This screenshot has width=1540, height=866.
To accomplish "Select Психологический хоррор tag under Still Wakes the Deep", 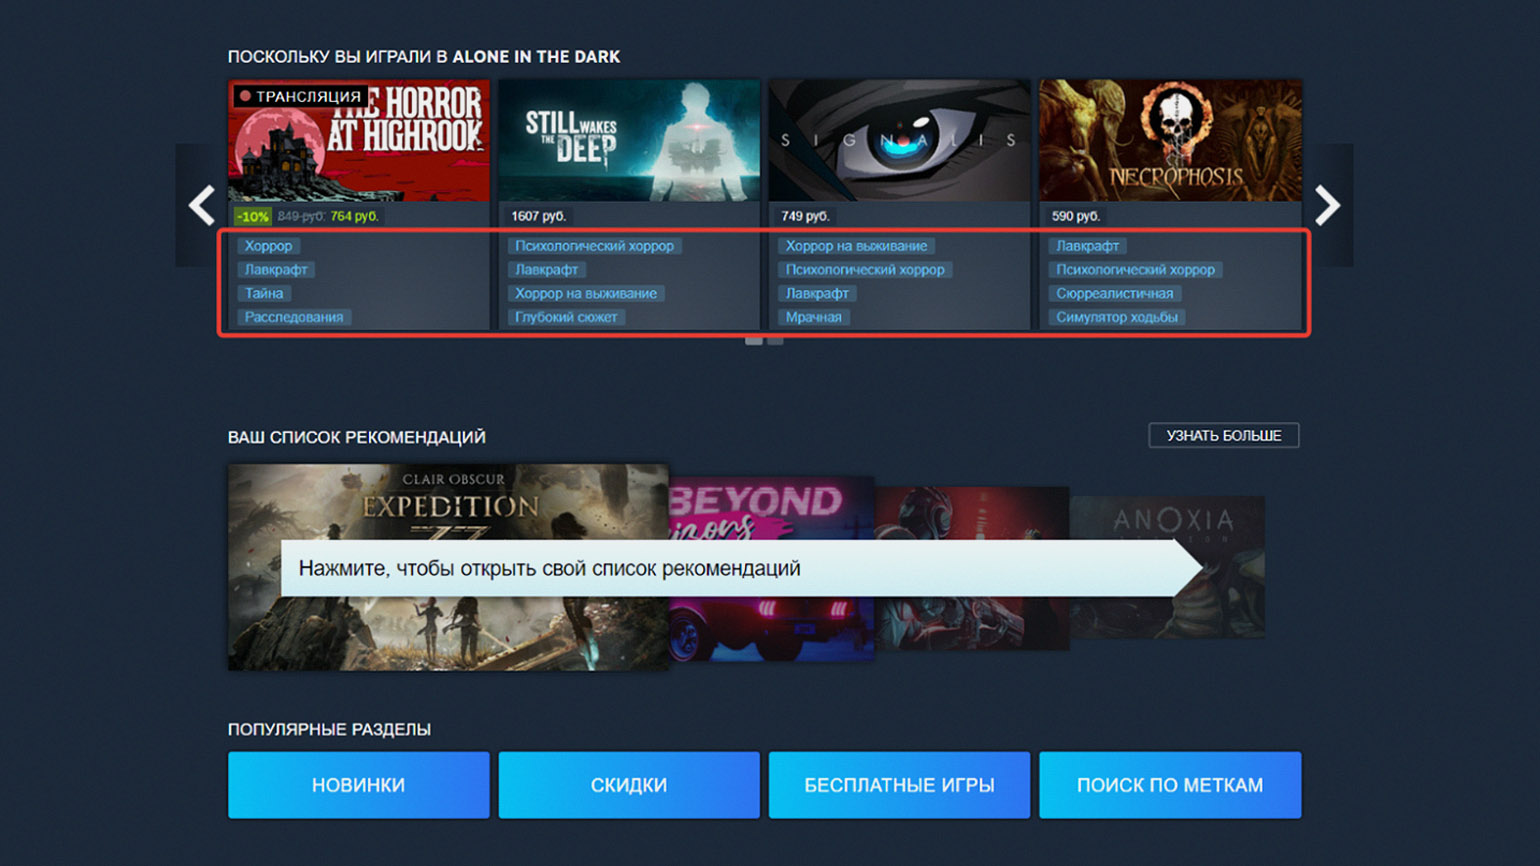I will tap(594, 246).
